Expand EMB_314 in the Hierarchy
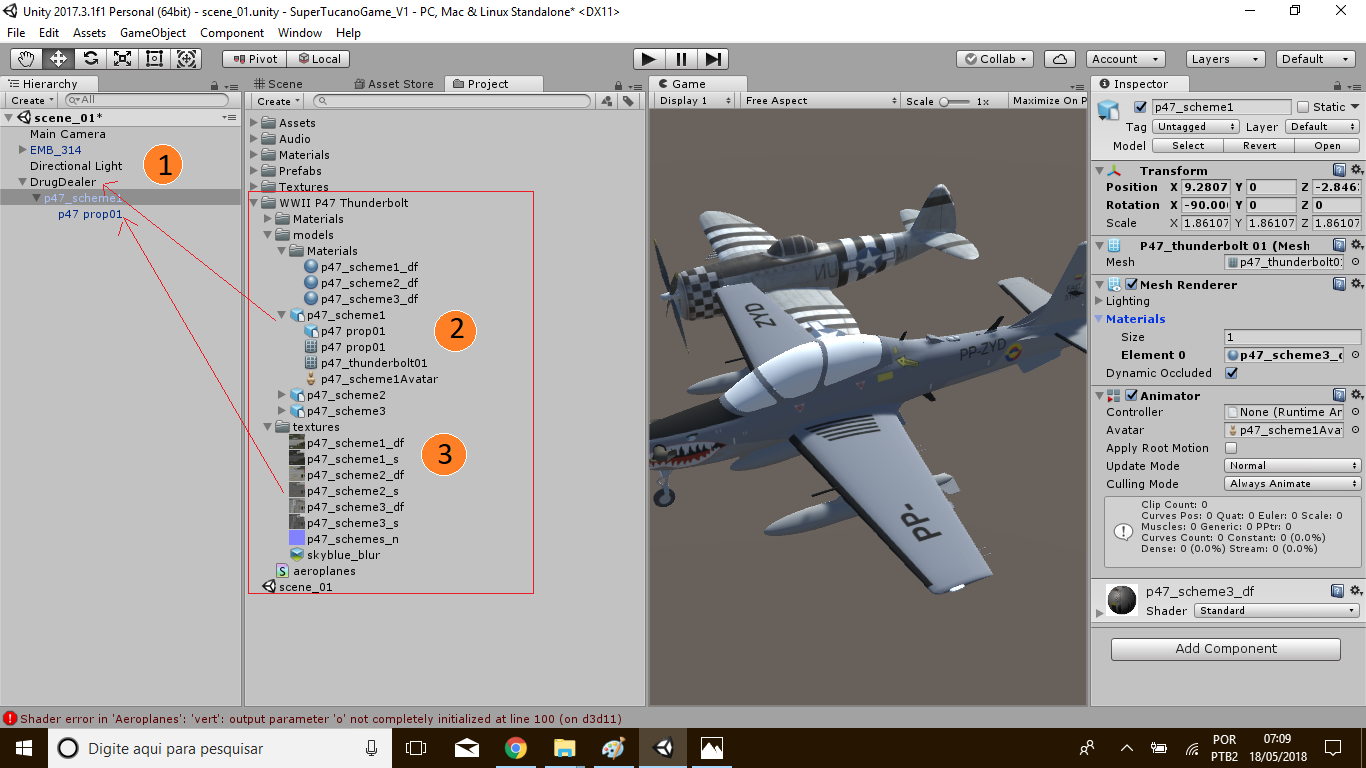 [x=20, y=149]
